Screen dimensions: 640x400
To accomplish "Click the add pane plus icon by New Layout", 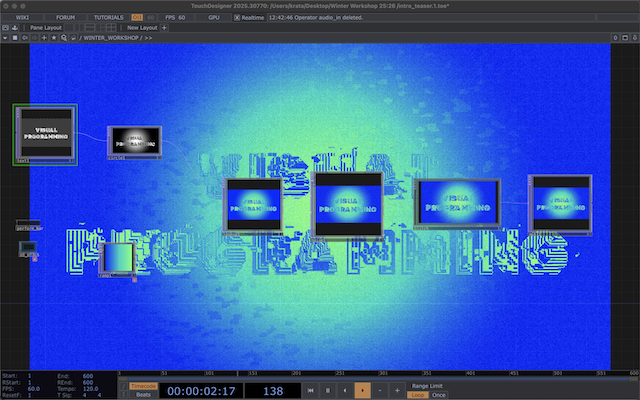I will click(164, 28).
